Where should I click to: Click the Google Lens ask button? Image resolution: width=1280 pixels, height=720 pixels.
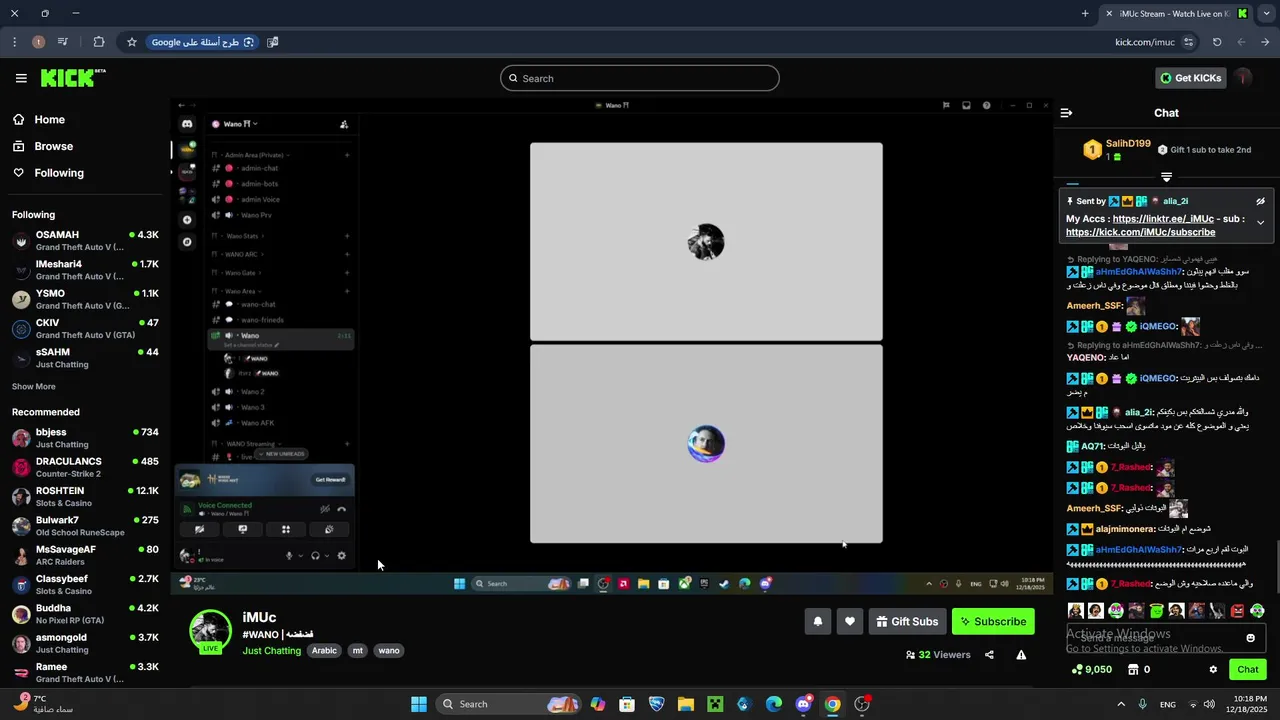(204, 42)
